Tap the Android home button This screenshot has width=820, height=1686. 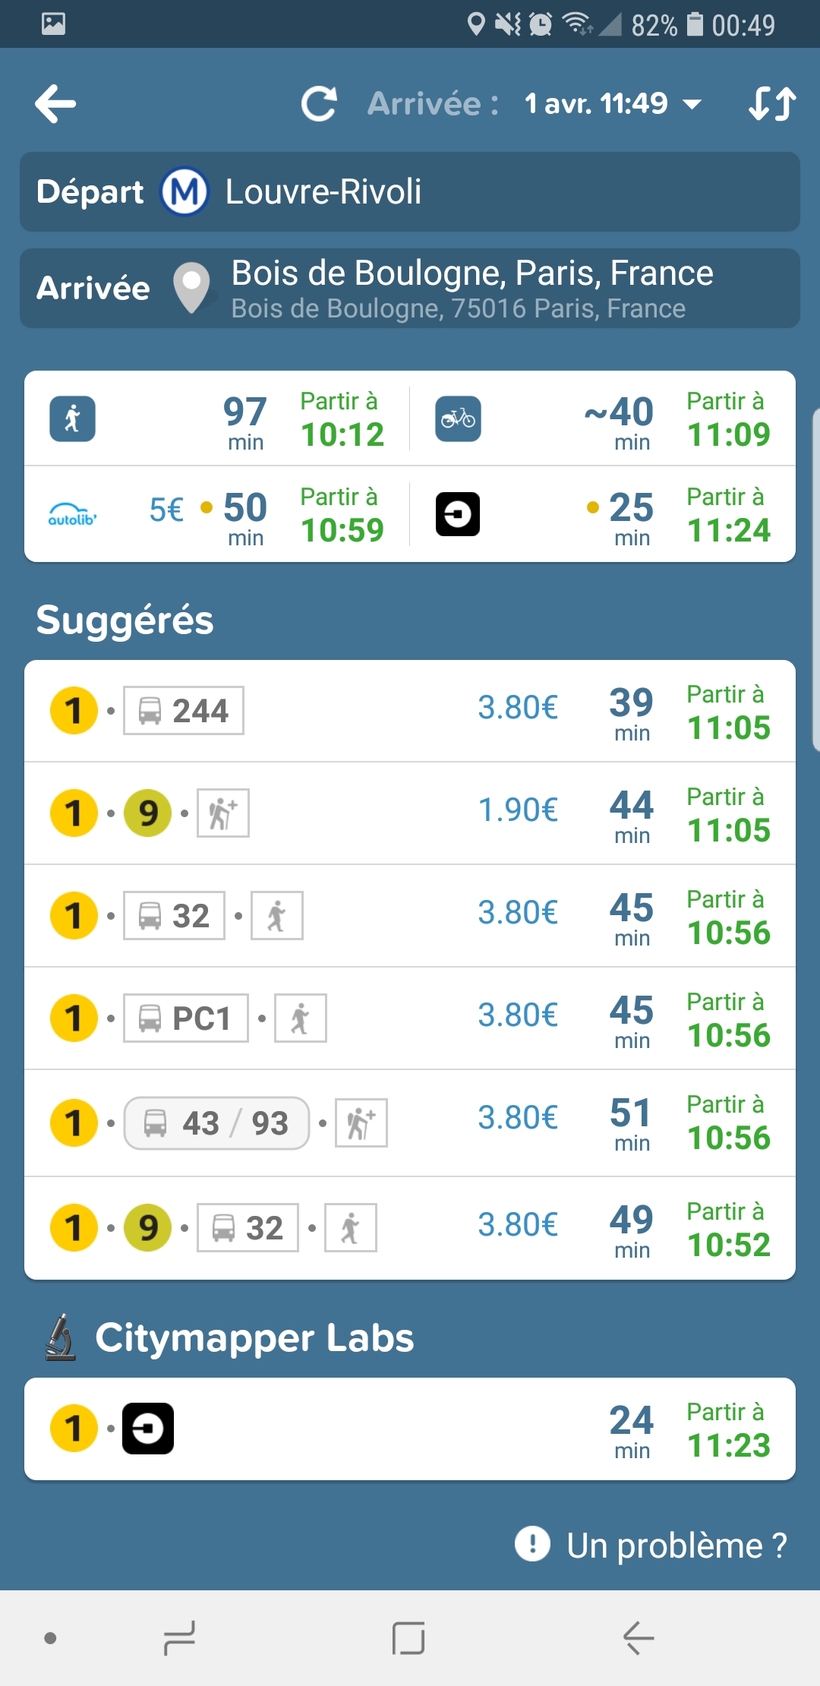(x=408, y=1638)
